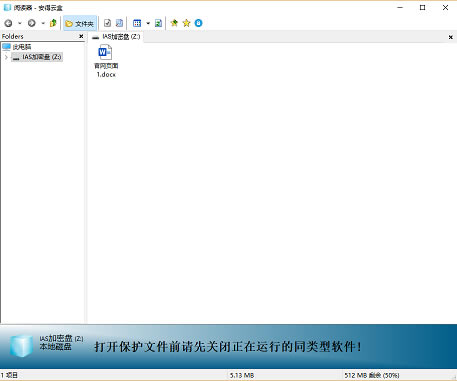457x381 pixels.
Task: Open the view mode dropdown arrow
Action: [148, 23]
